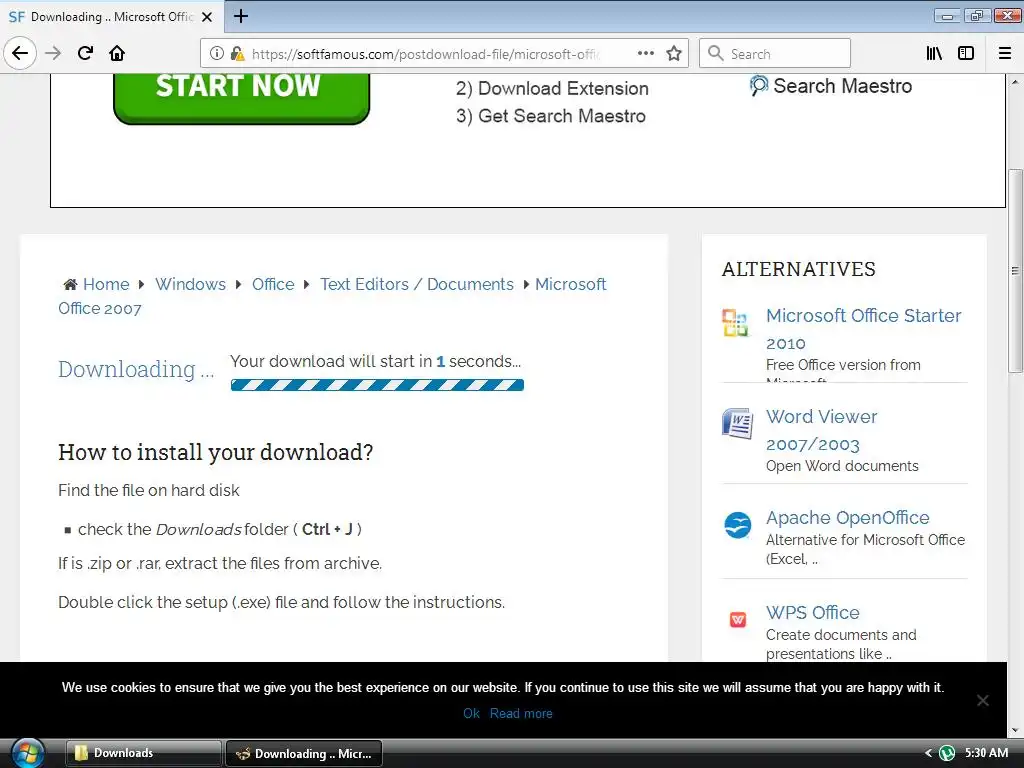Open the Library icon in toolbar
The height and width of the screenshot is (768, 1024).
coord(935,53)
